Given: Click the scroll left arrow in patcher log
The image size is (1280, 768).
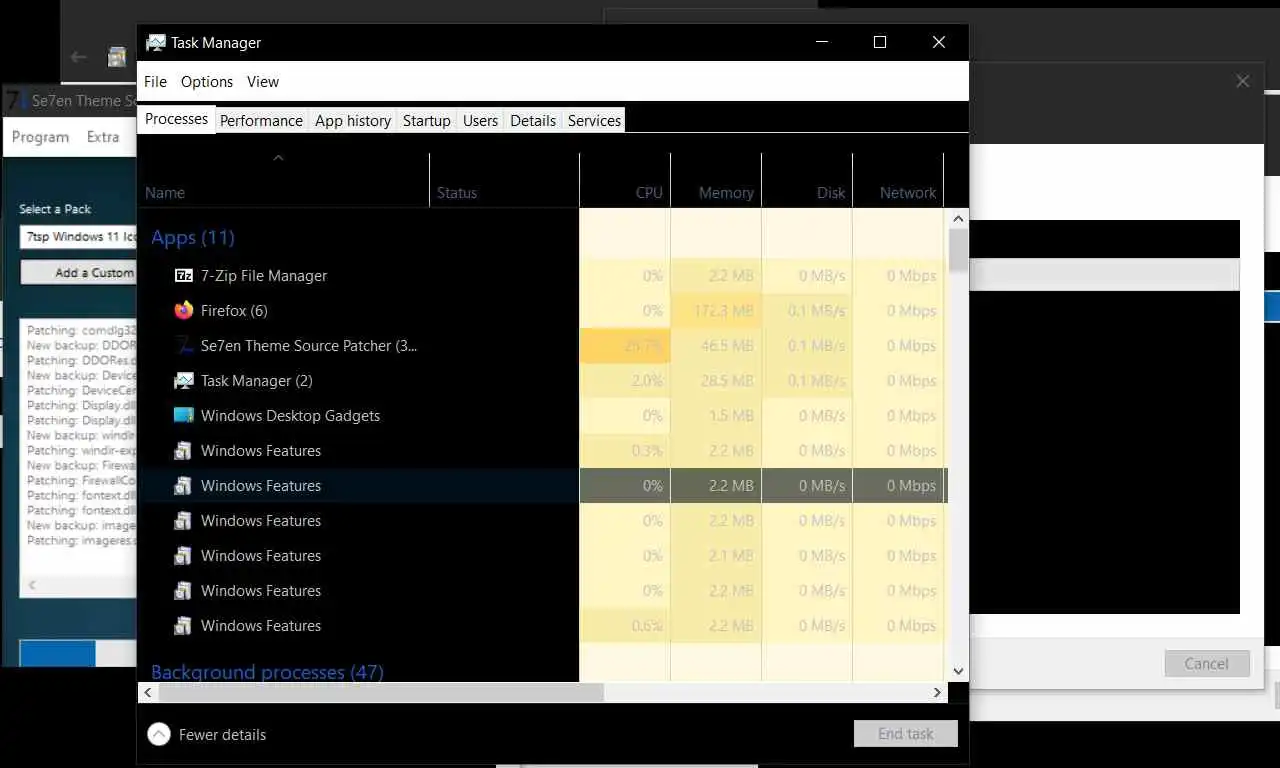Looking at the screenshot, I should pos(32,585).
